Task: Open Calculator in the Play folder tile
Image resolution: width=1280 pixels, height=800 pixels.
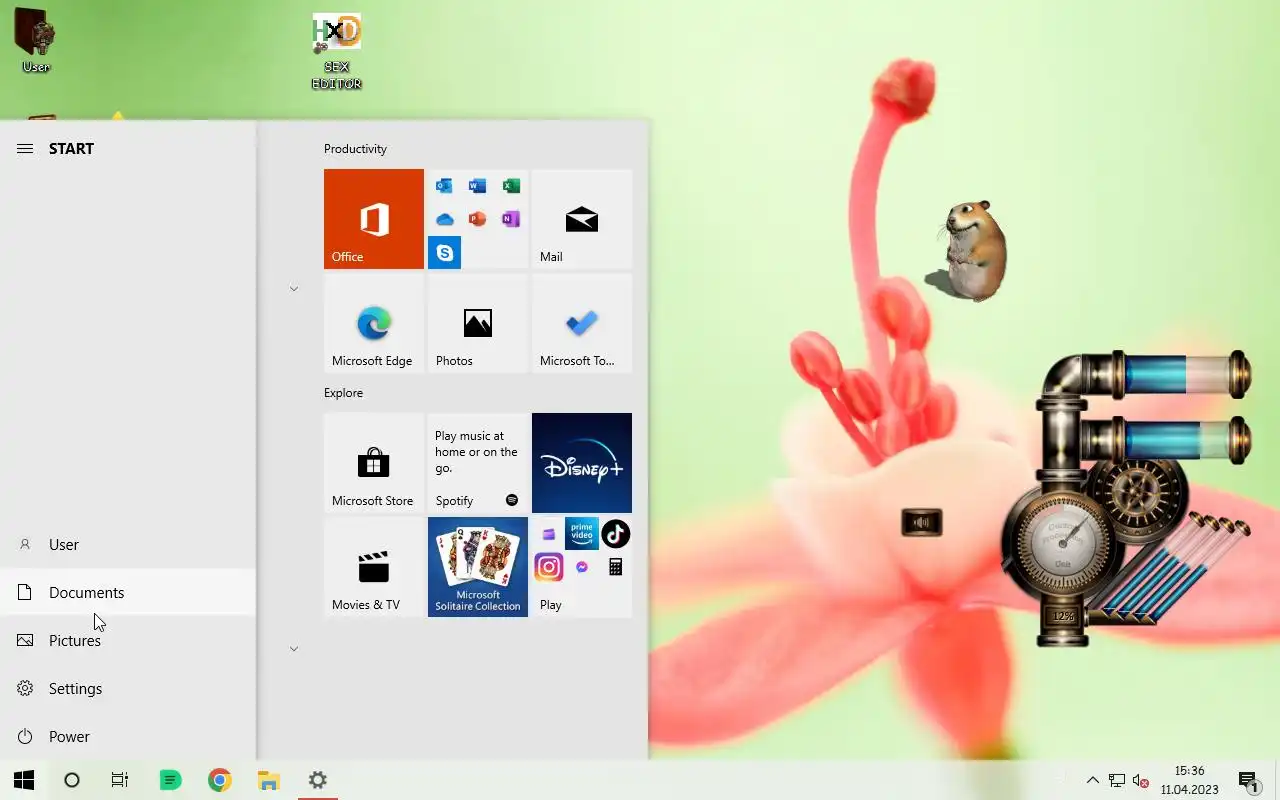Action: pos(615,567)
